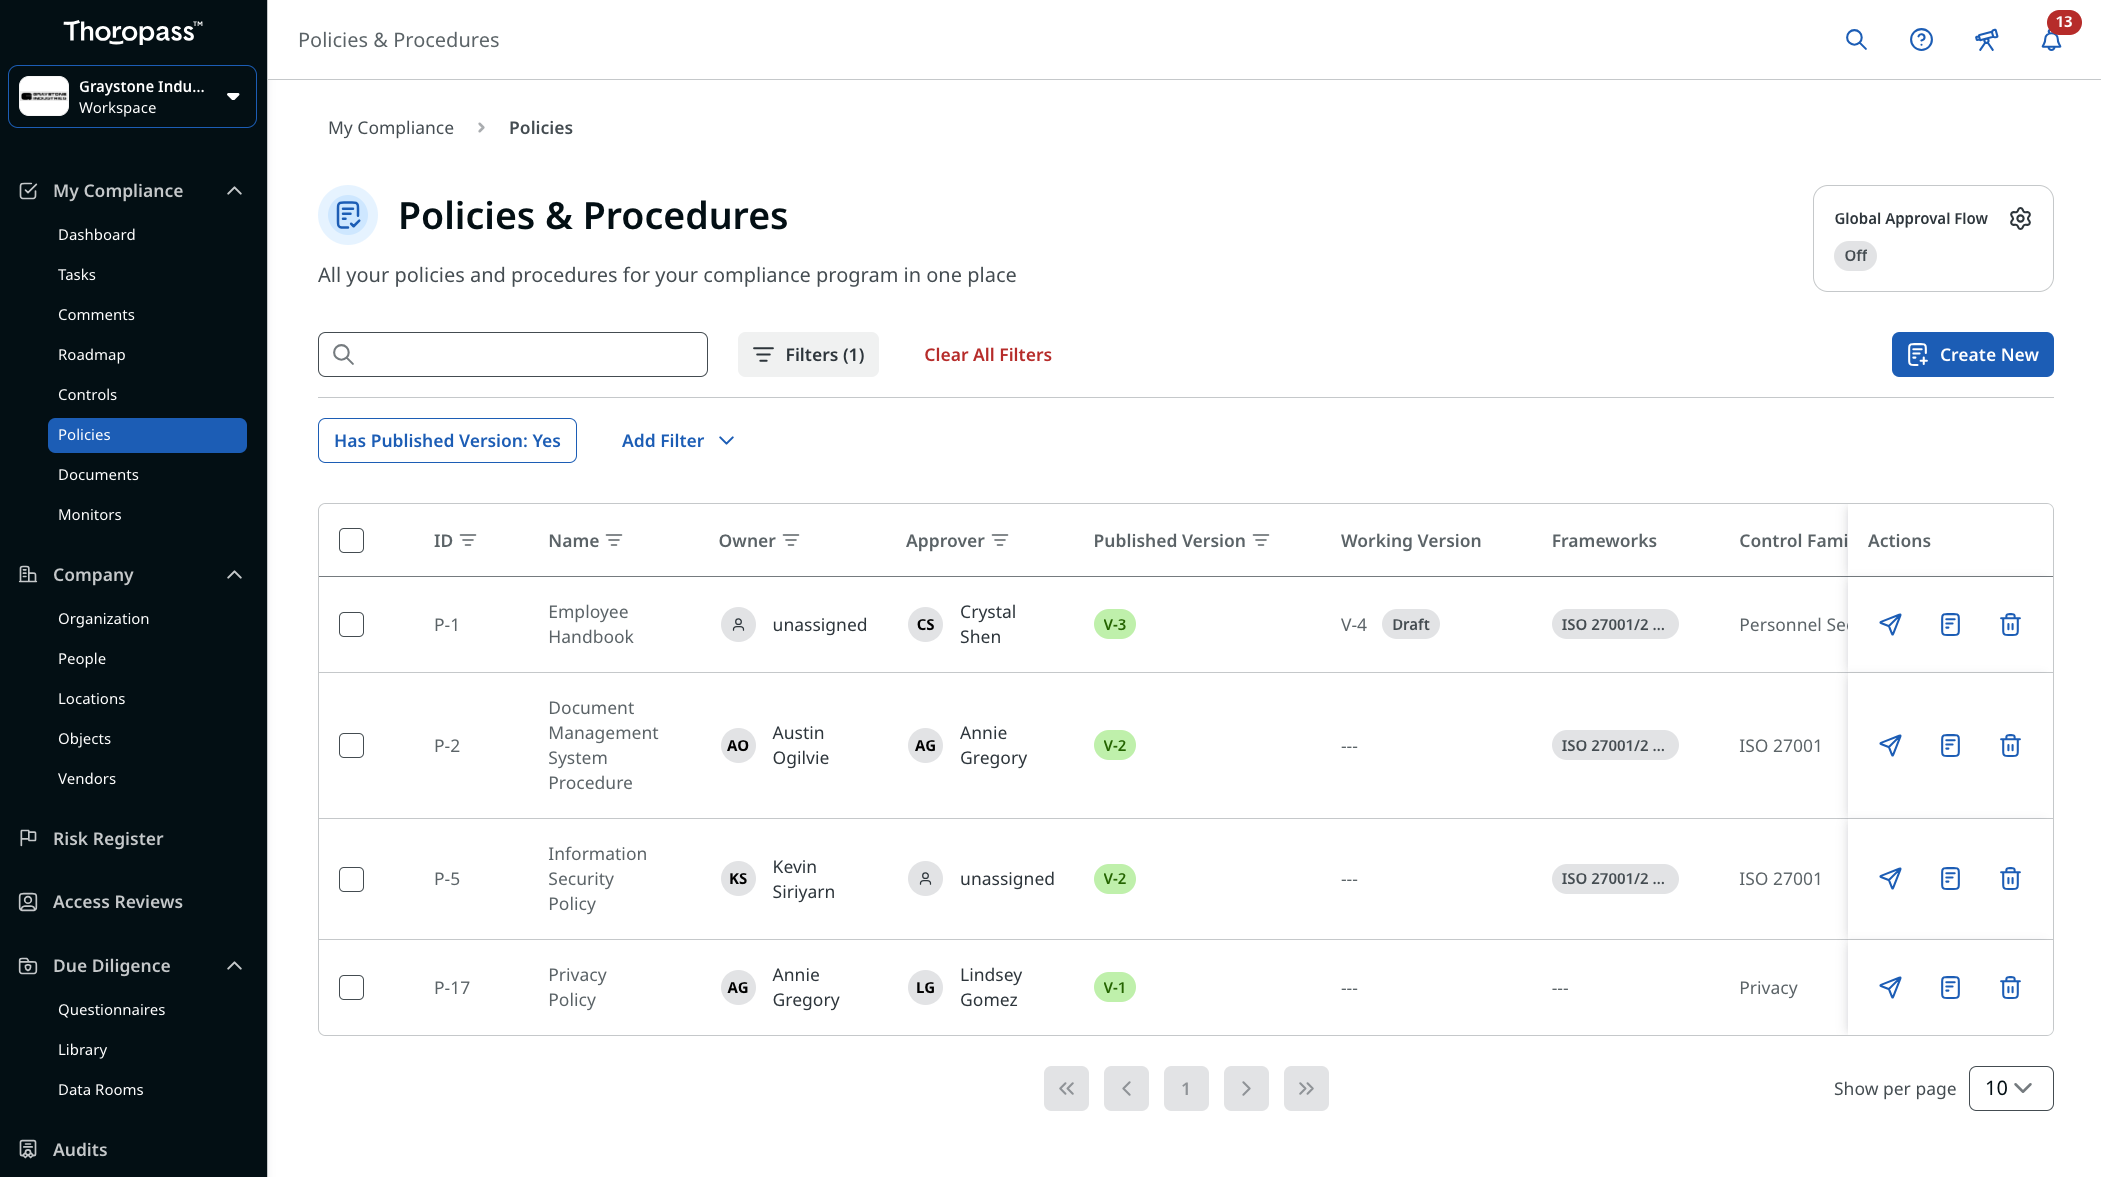Click trash icon for Privacy Policy row

tap(2010, 988)
